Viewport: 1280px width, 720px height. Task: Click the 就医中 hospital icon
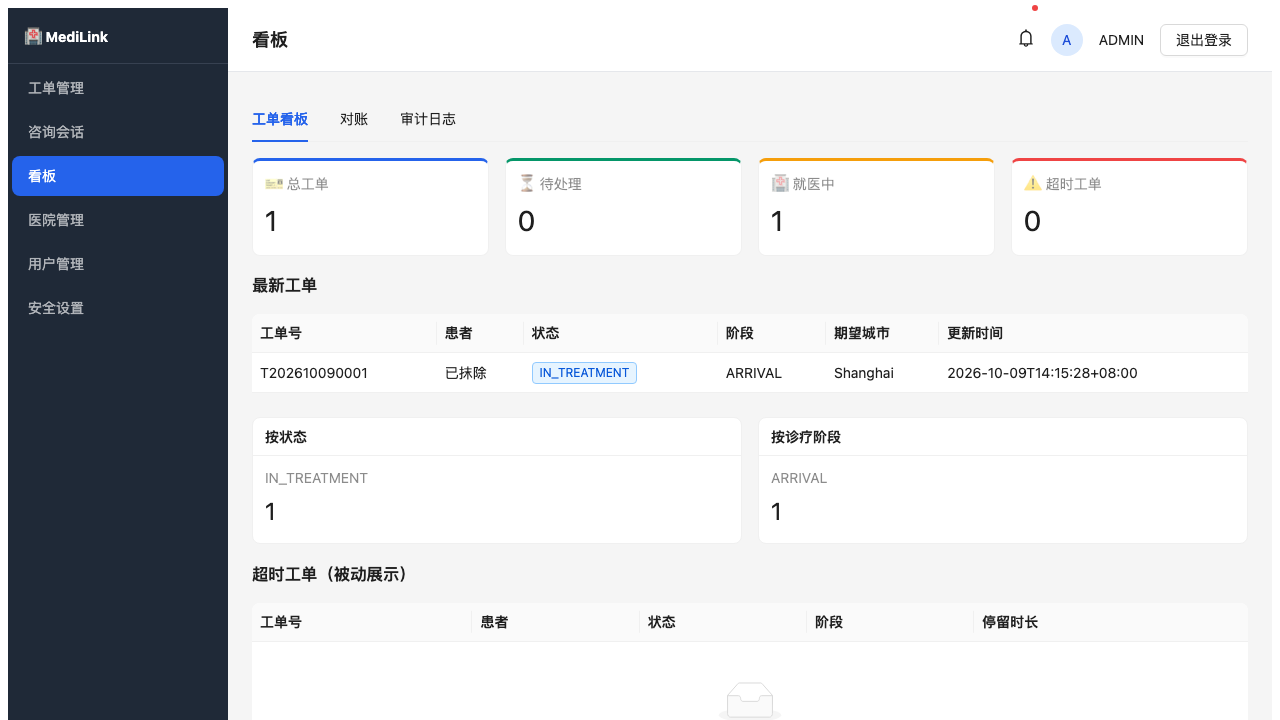780,184
